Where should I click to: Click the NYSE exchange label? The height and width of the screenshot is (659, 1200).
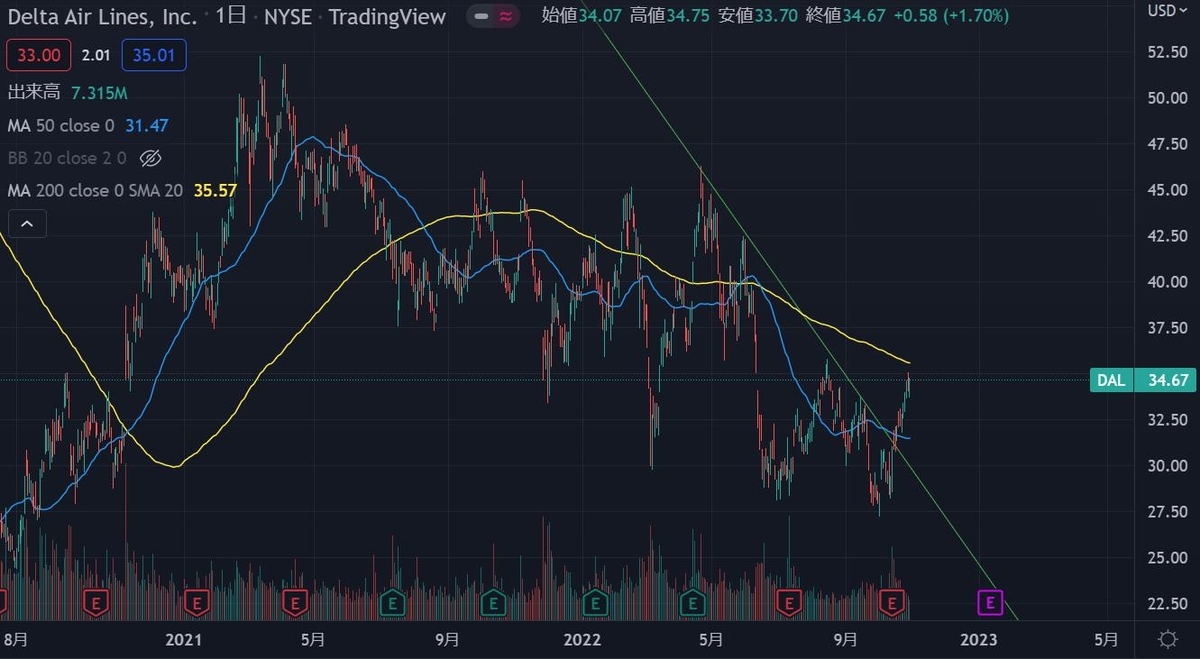pos(287,17)
